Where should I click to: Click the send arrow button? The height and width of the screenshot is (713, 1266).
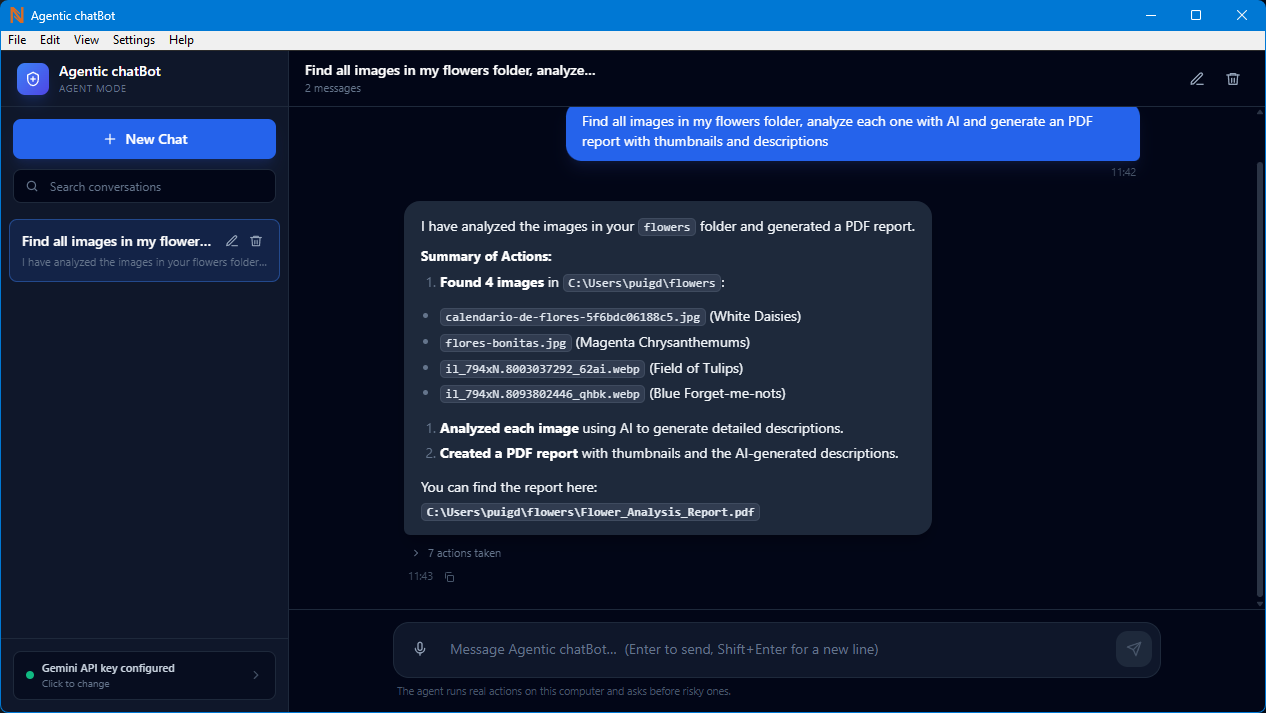(1134, 649)
